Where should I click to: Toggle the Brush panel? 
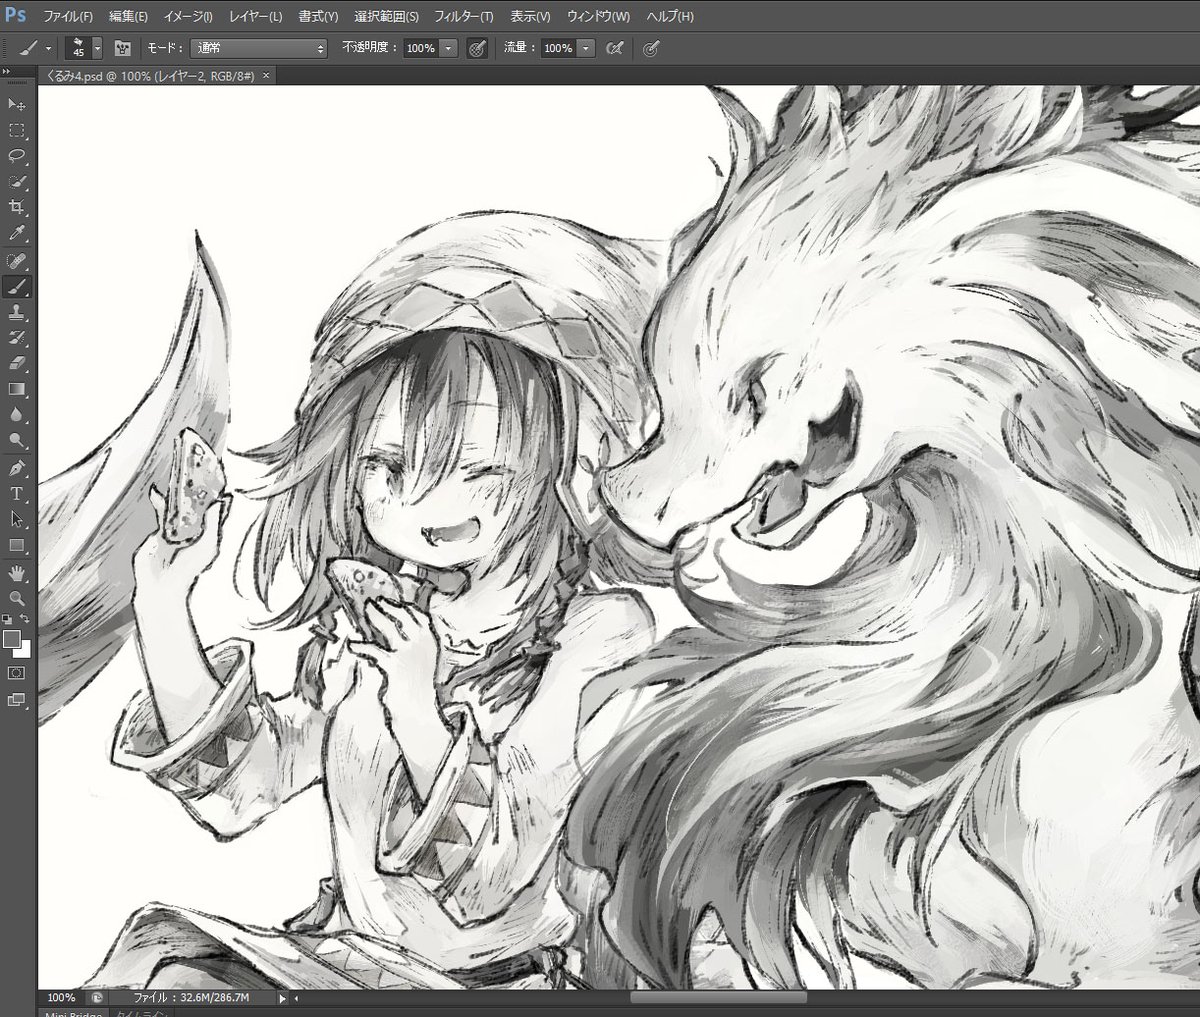click(x=123, y=48)
